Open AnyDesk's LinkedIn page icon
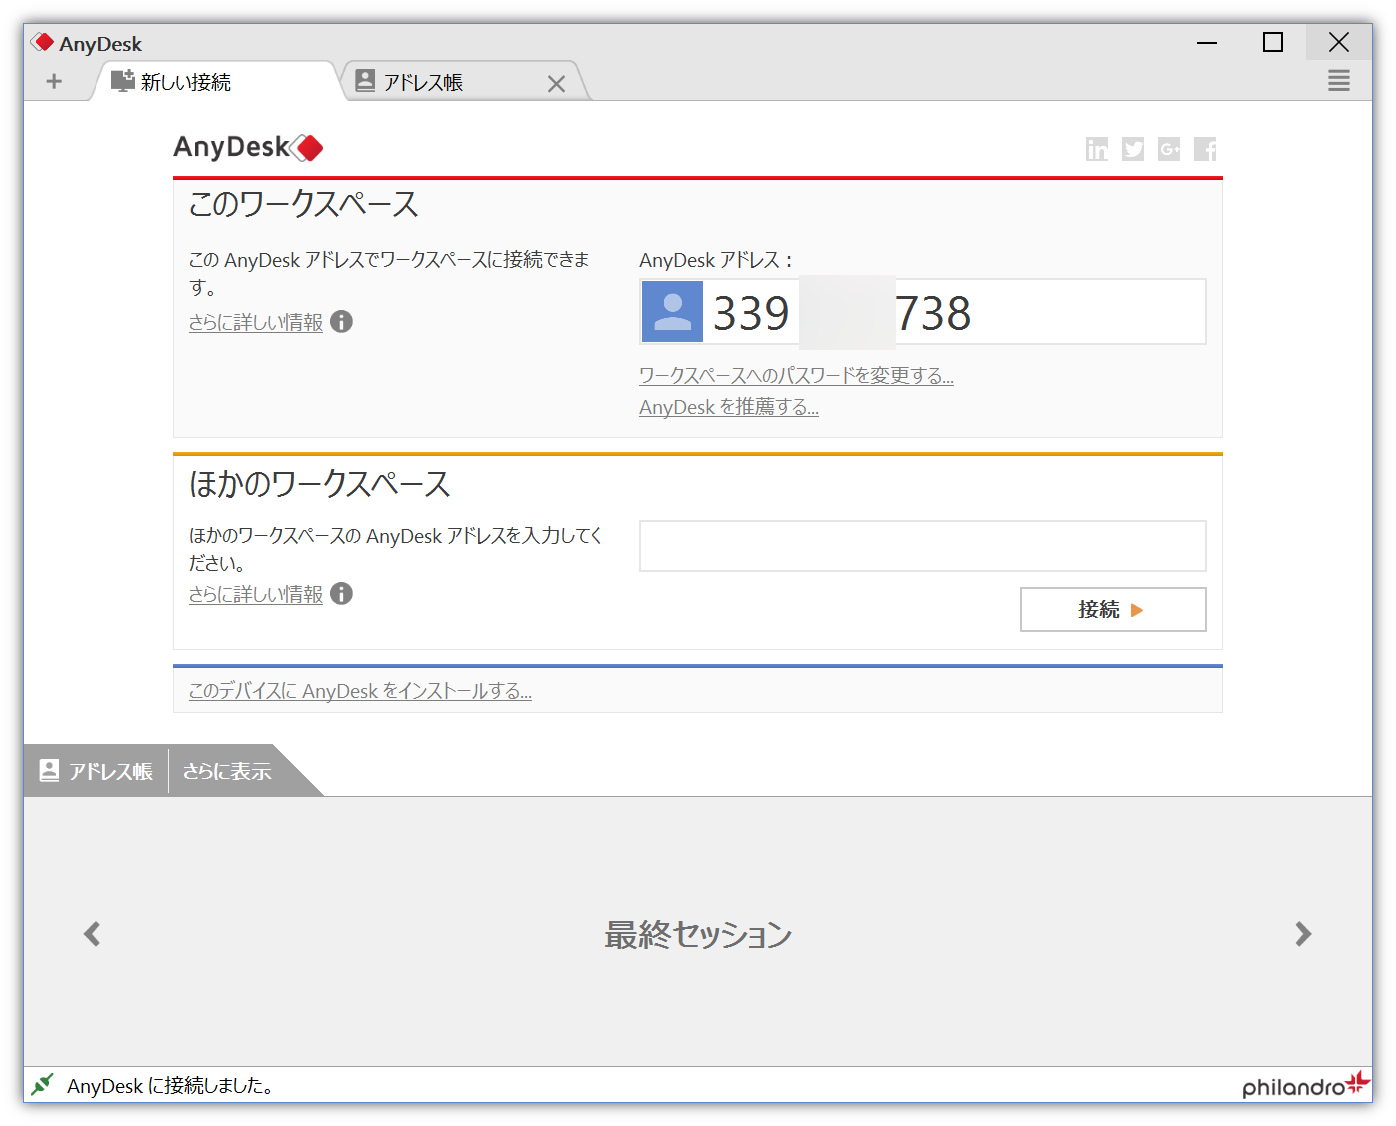 coord(1096,149)
